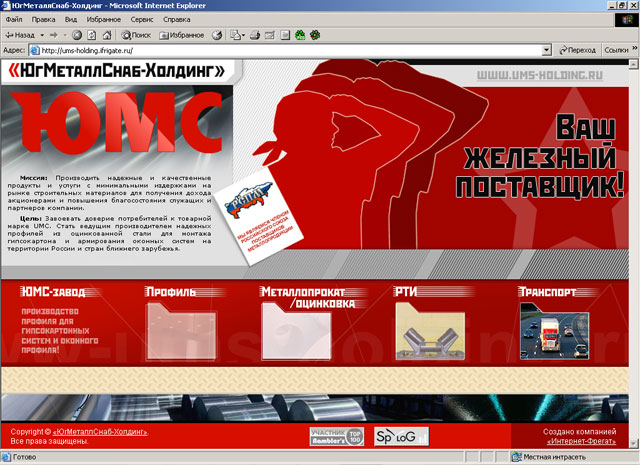Click the forward arrow toolbar button

tap(53, 35)
